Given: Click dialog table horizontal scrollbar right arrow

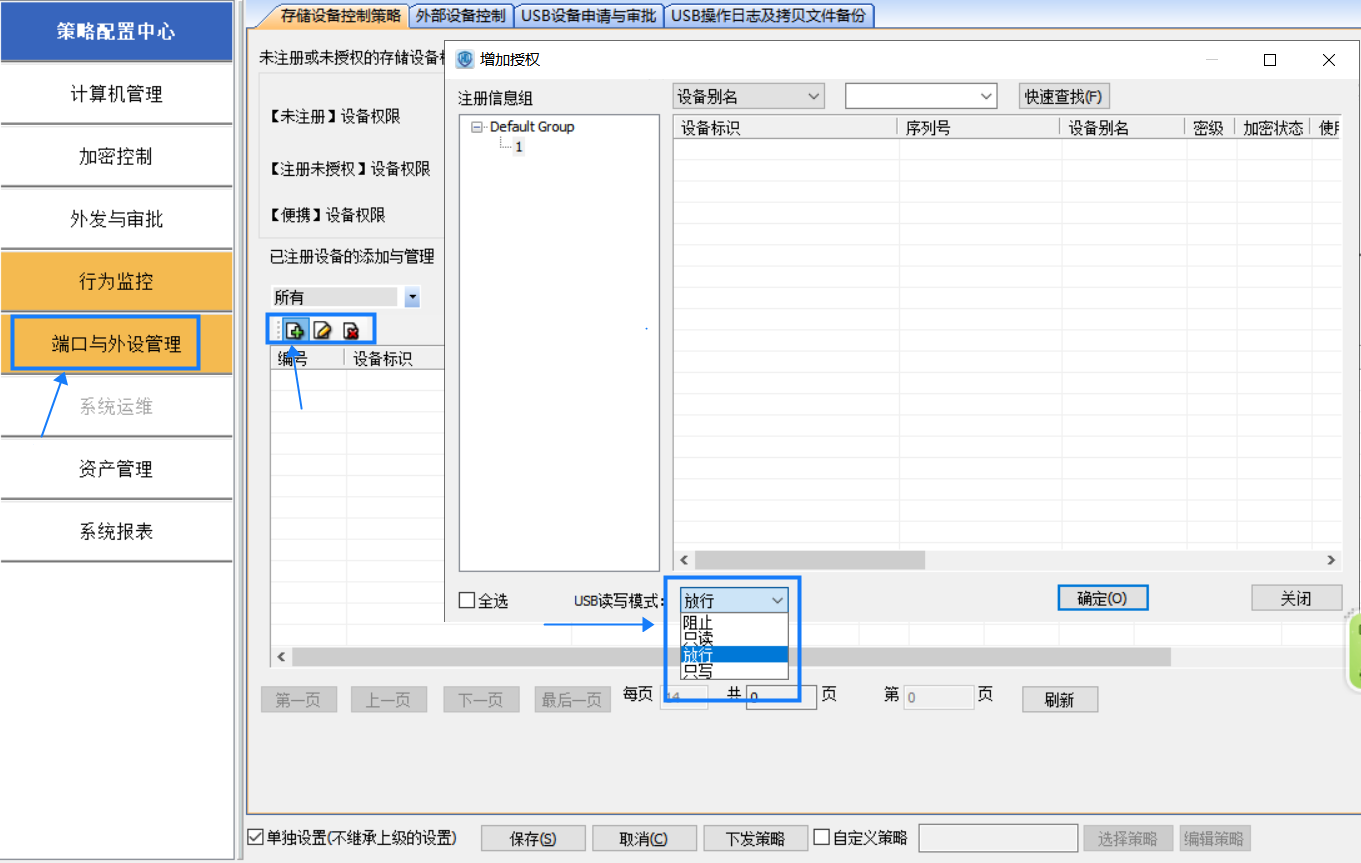Looking at the screenshot, I should [x=1331, y=560].
